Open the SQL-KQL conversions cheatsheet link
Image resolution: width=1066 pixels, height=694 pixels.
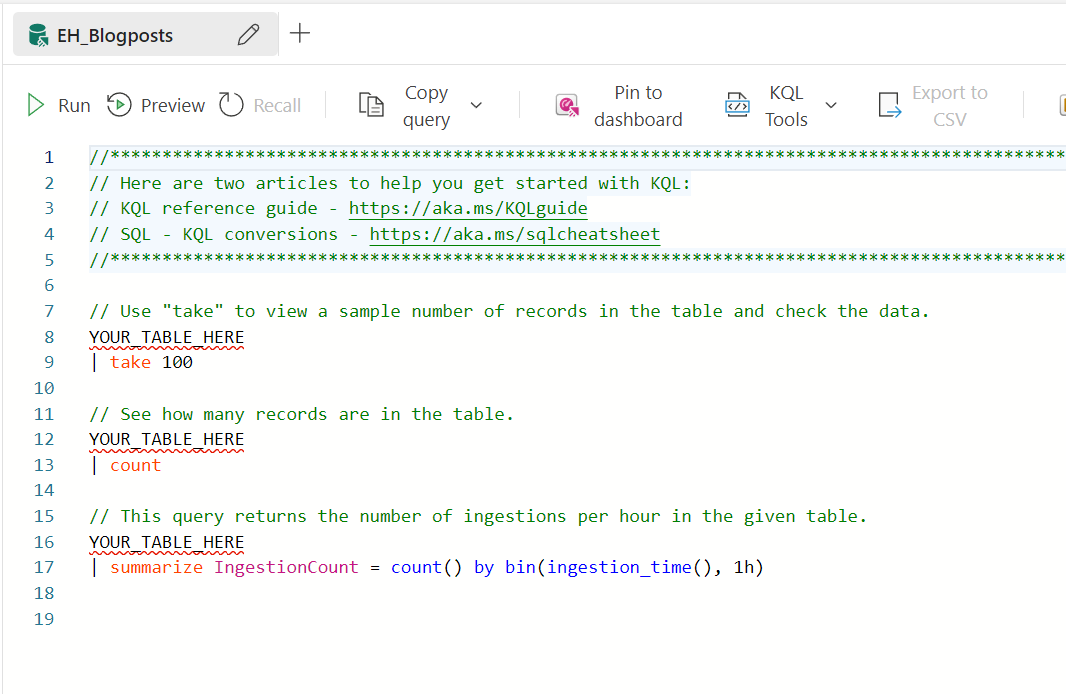point(514,233)
